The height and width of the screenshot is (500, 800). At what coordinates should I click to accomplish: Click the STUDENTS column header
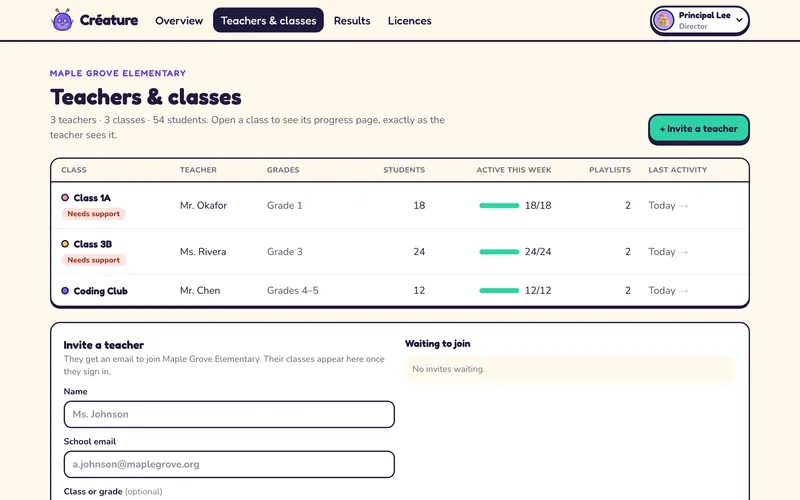[x=404, y=170]
